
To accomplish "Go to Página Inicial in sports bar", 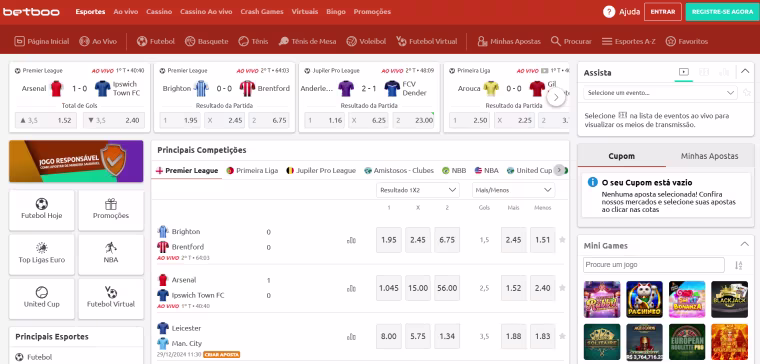I will coord(42,41).
